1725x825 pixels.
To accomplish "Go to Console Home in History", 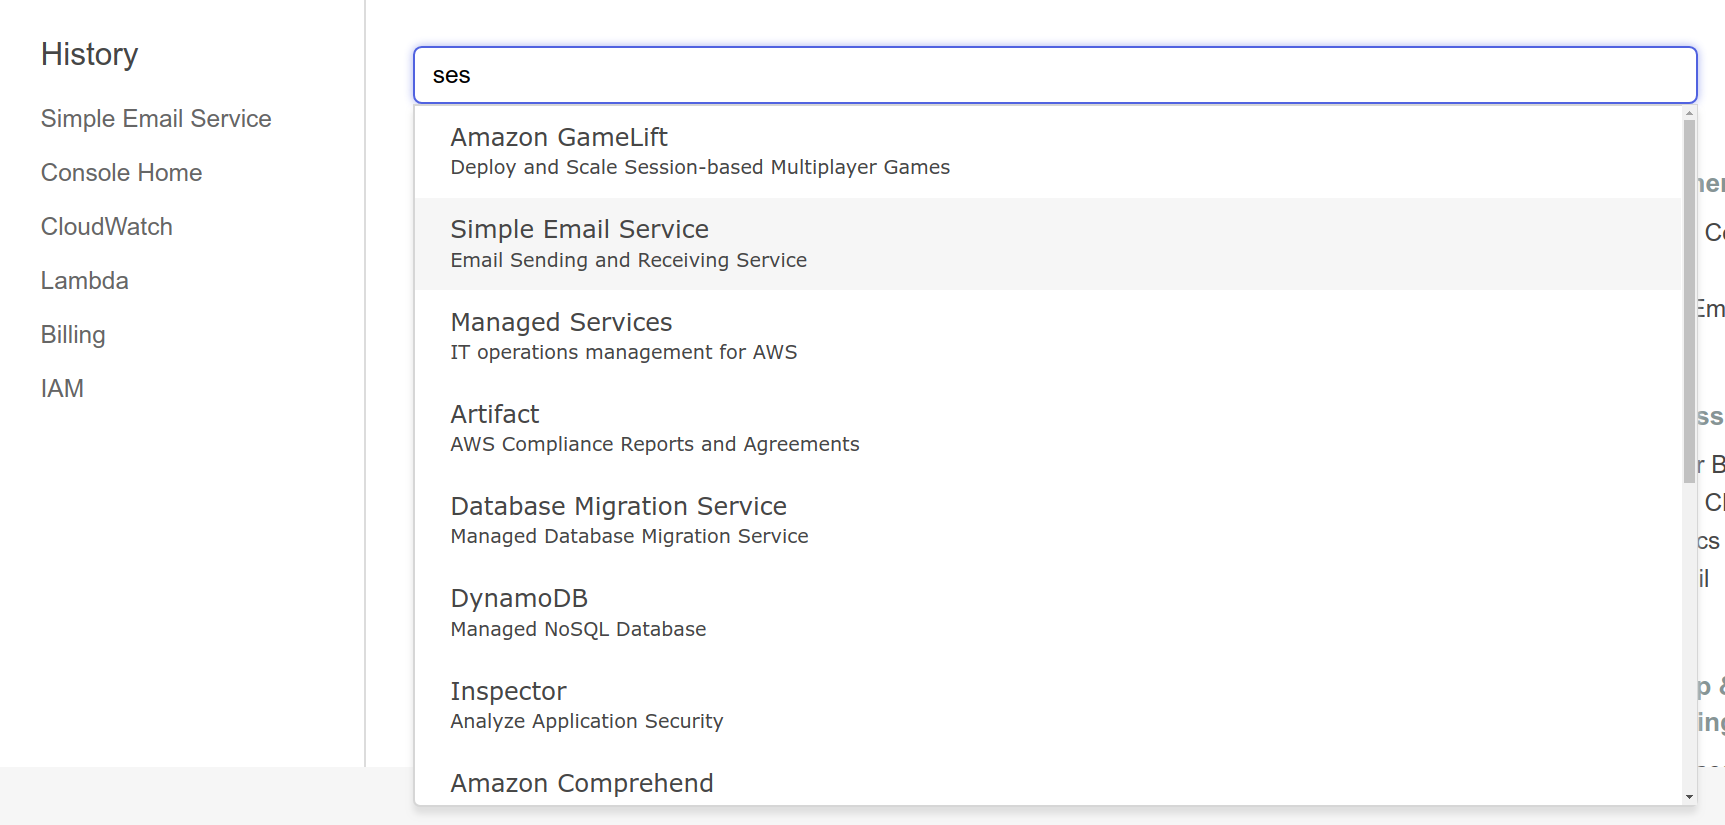I will click(121, 173).
